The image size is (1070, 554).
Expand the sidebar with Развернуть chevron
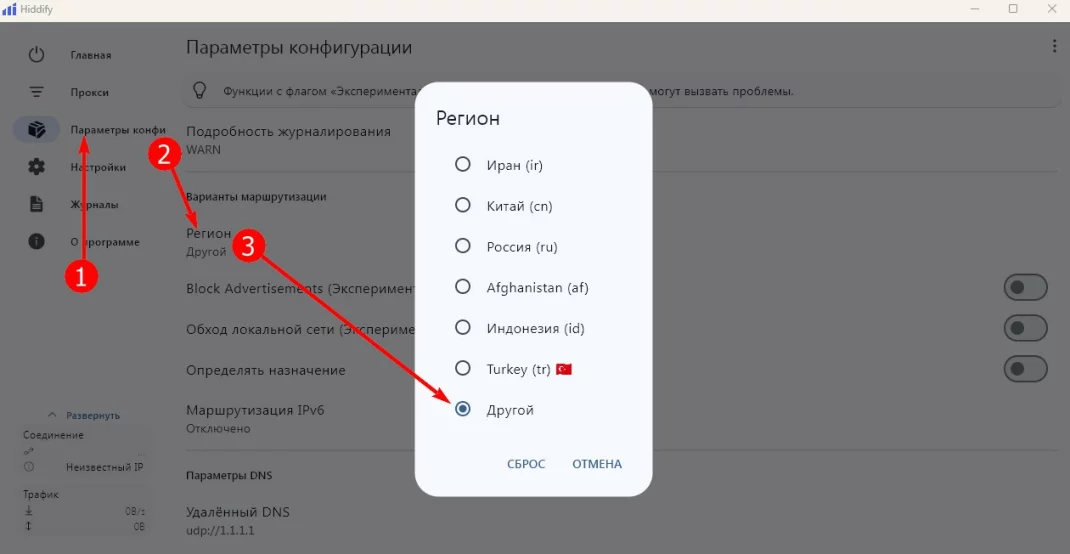(x=52, y=415)
